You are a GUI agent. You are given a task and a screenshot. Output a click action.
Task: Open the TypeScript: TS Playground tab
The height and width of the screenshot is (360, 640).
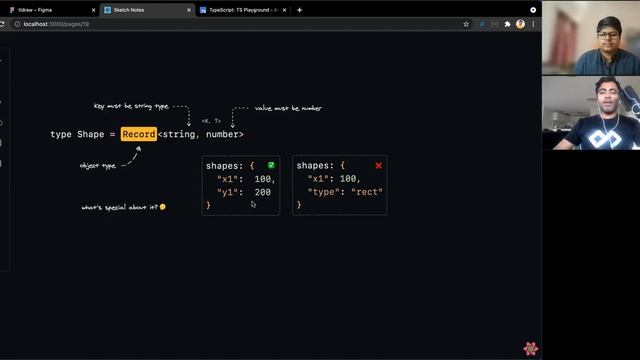(x=243, y=10)
